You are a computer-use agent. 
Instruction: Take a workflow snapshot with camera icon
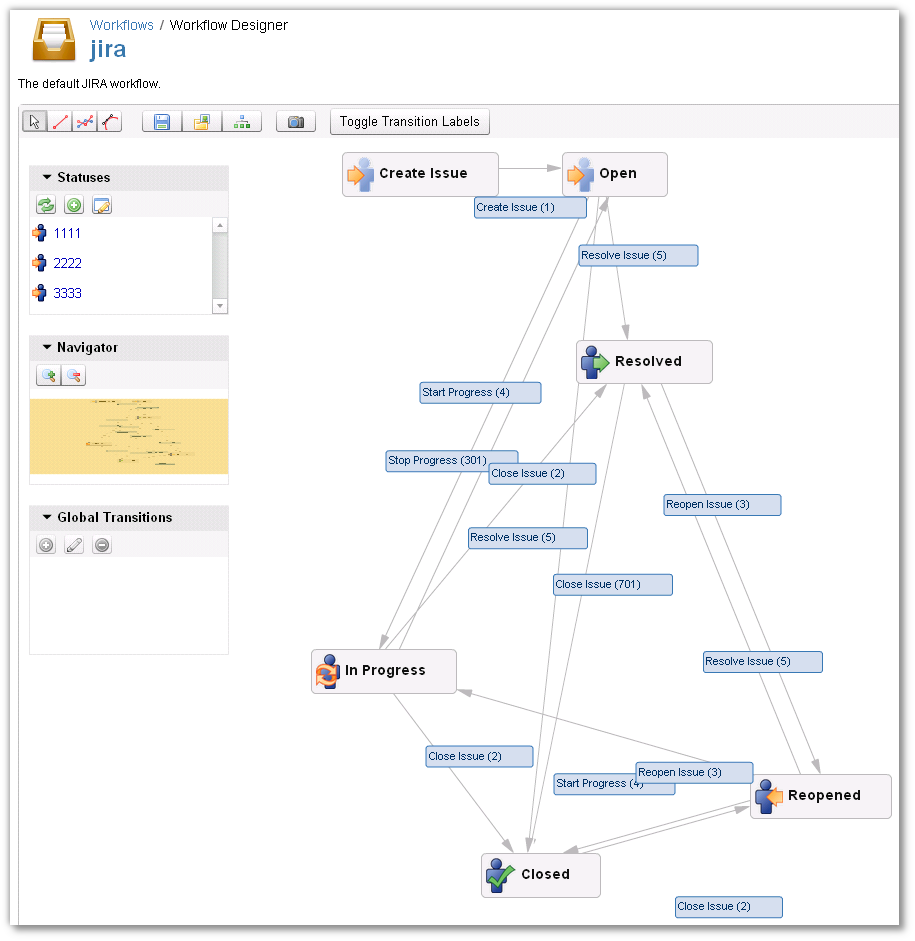pos(296,122)
